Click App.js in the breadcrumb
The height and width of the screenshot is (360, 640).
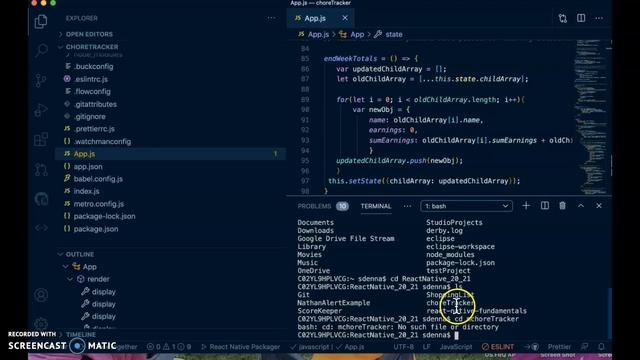pos(318,34)
